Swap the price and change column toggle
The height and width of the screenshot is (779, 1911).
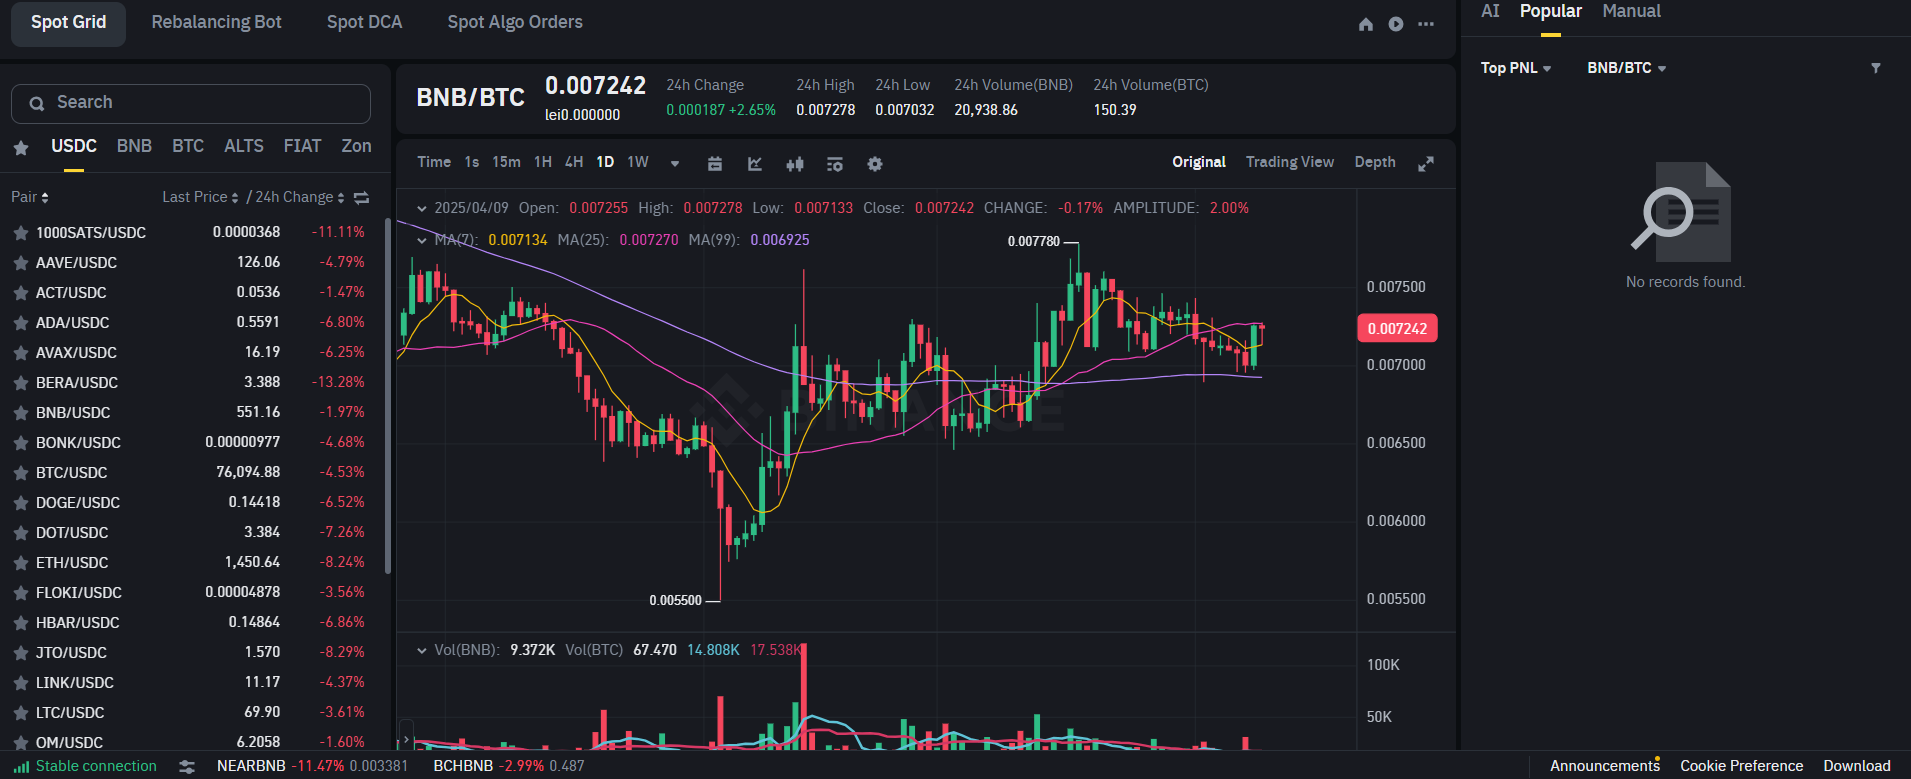click(362, 198)
